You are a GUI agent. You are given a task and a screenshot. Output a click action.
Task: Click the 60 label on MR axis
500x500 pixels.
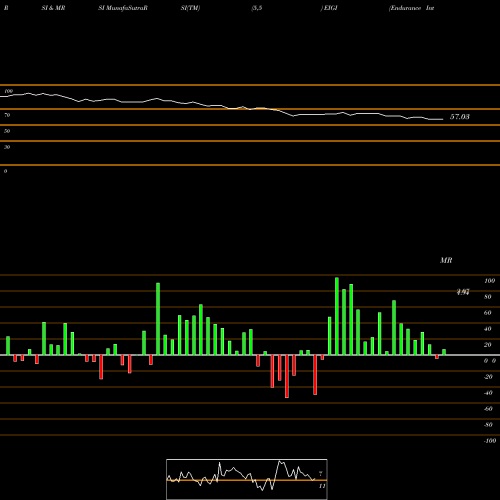[x=488, y=313]
